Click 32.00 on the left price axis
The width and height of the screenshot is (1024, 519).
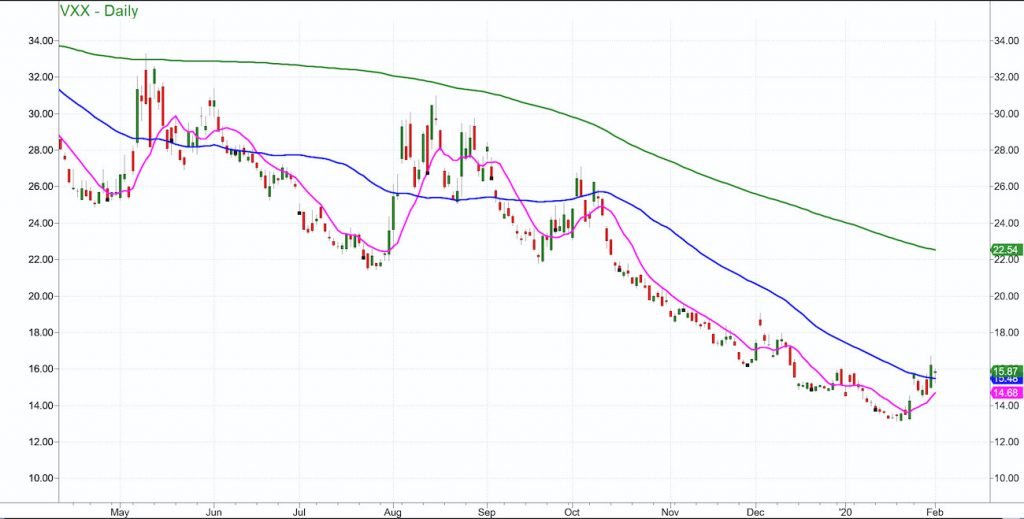click(x=40, y=77)
